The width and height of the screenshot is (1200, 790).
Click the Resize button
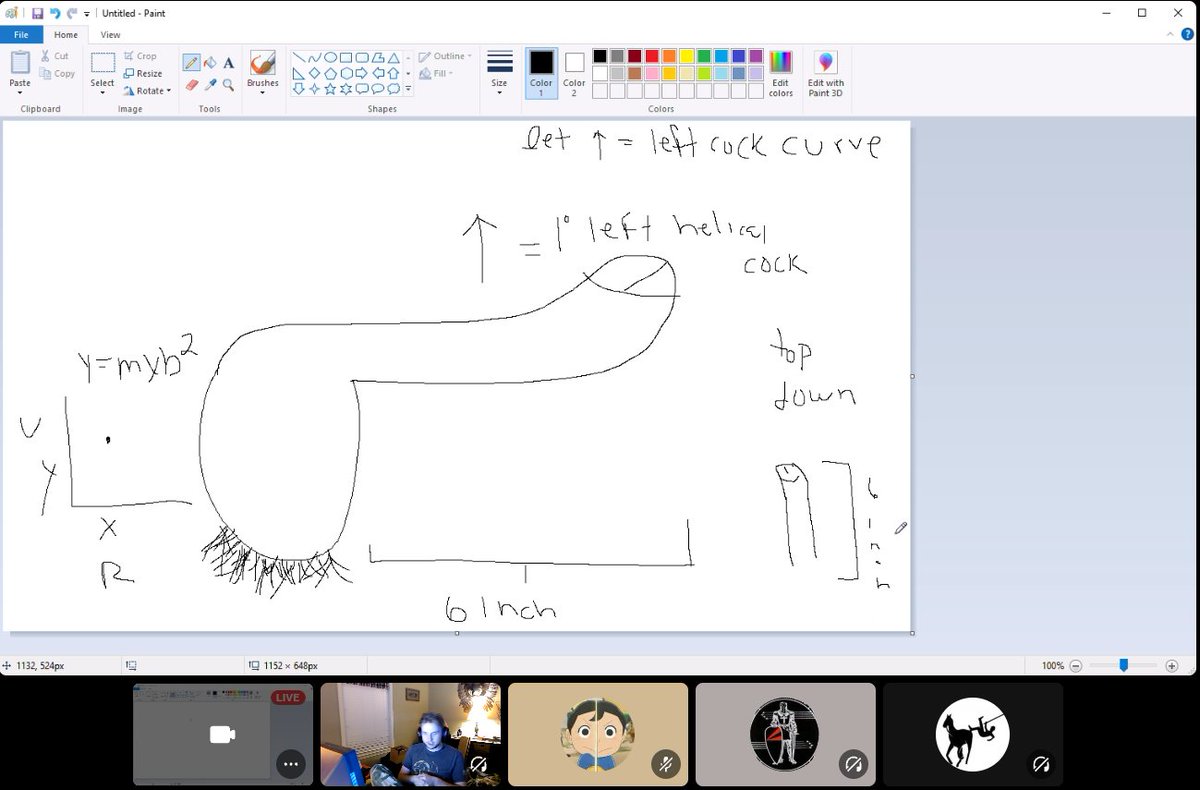click(146, 73)
